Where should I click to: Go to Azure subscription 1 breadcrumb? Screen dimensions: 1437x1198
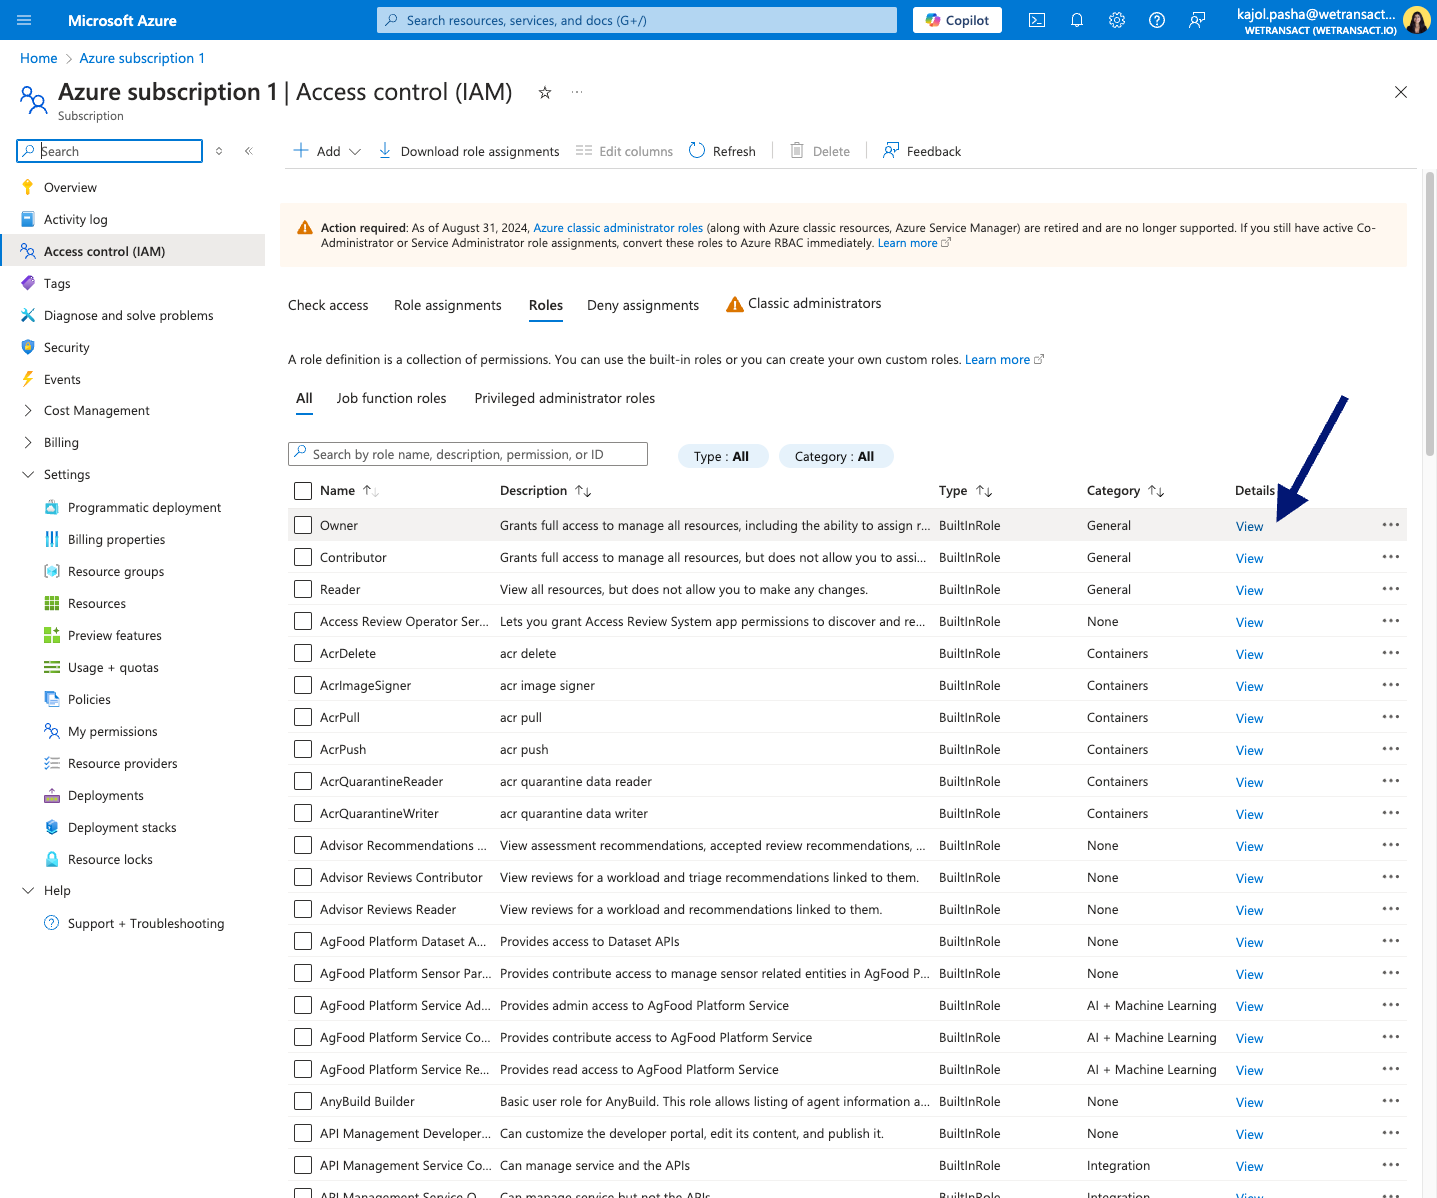(142, 58)
